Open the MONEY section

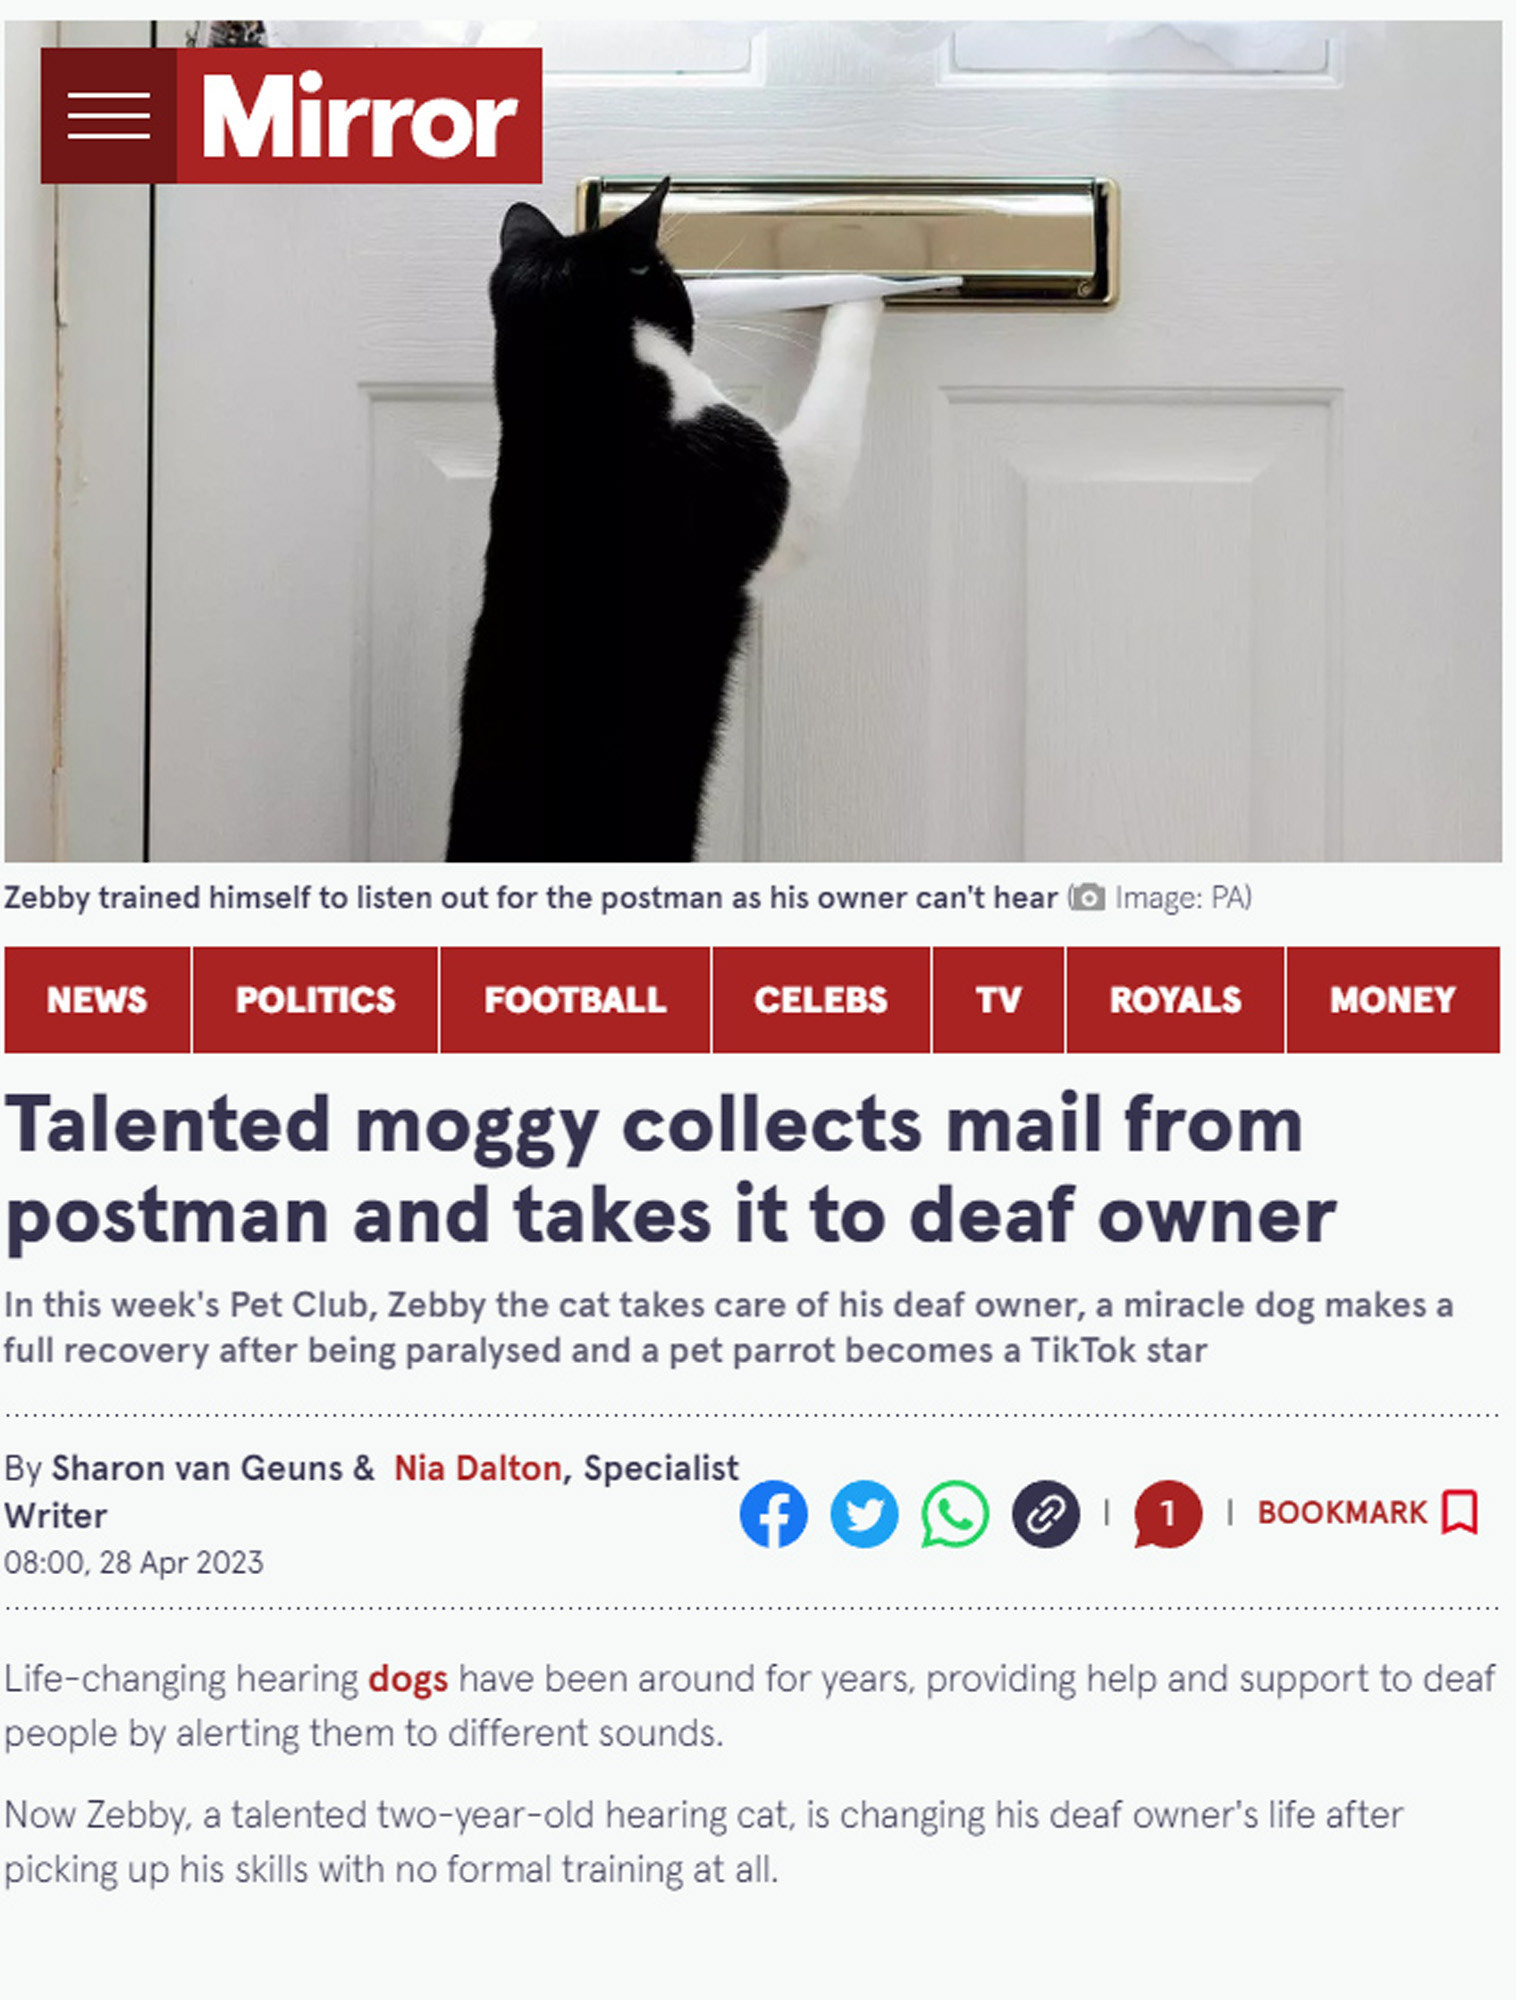[1393, 1000]
